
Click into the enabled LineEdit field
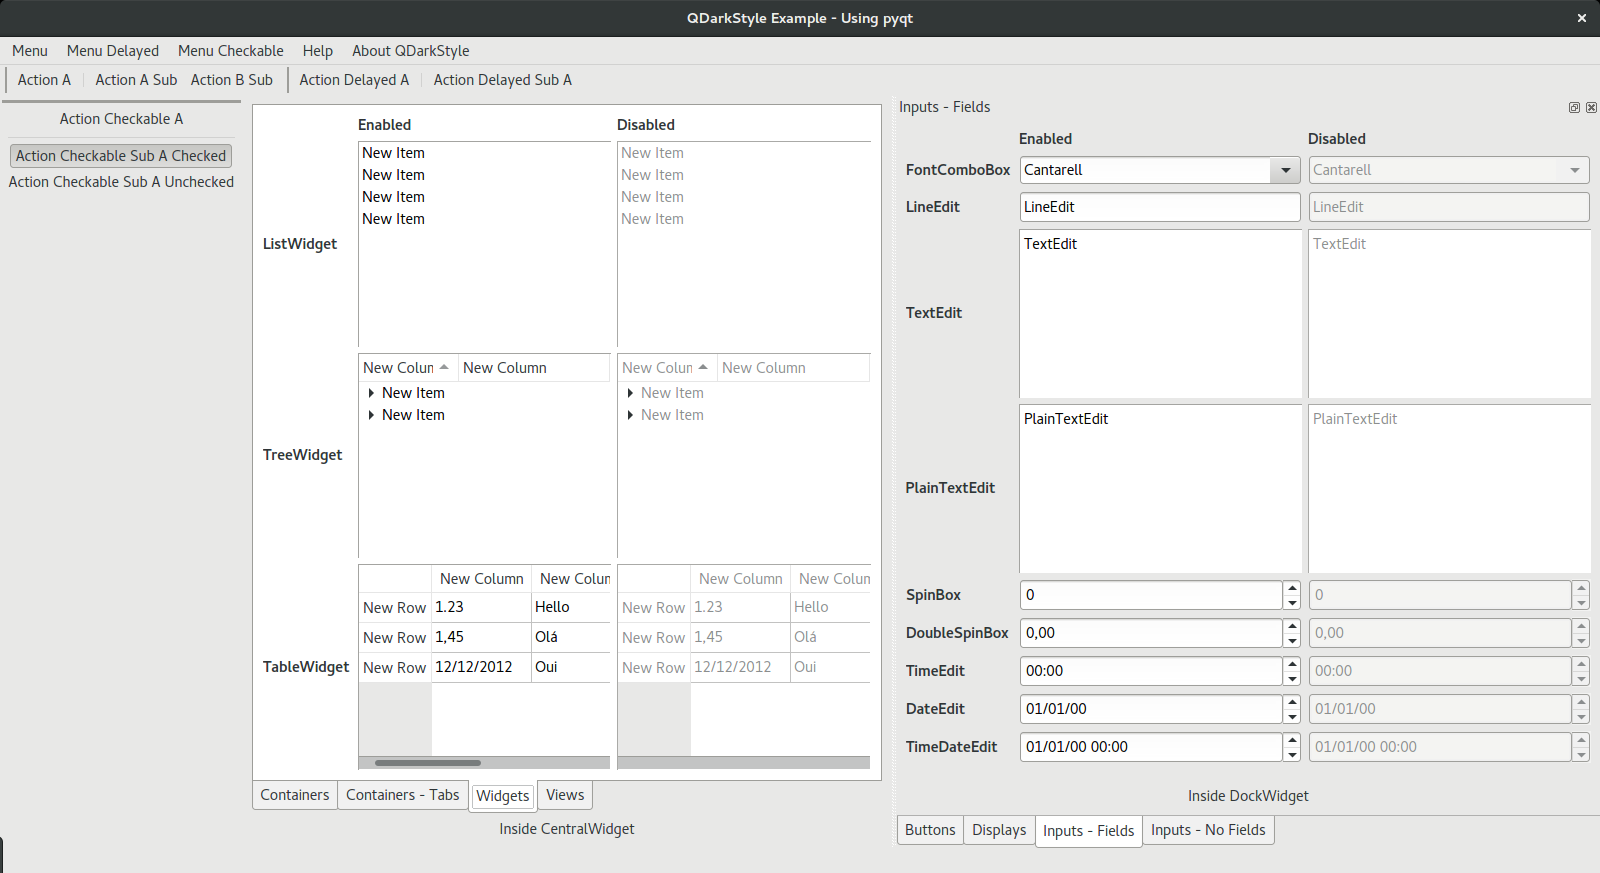tap(1160, 207)
